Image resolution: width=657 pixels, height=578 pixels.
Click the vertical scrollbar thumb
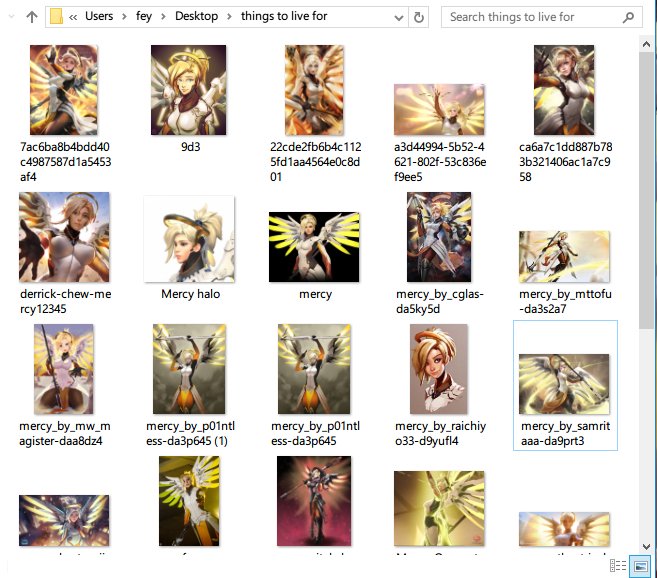point(646,191)
